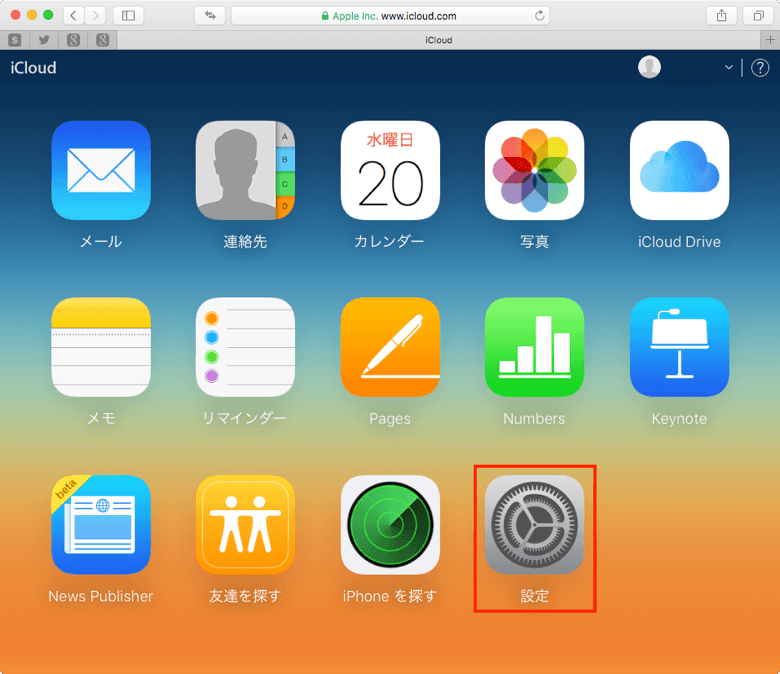Click the user account avatar
The width and height of the screenshot is (780, 674).
(649, 67)
